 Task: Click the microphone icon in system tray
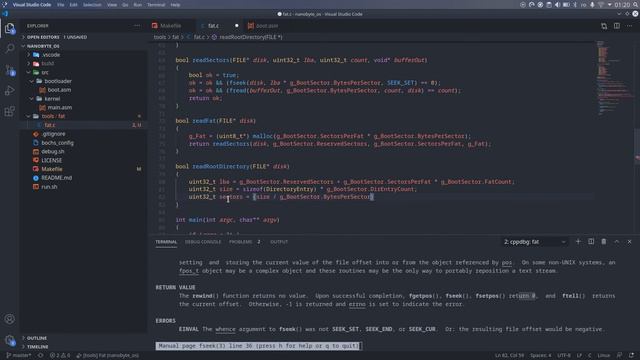(x=592, y=5)
